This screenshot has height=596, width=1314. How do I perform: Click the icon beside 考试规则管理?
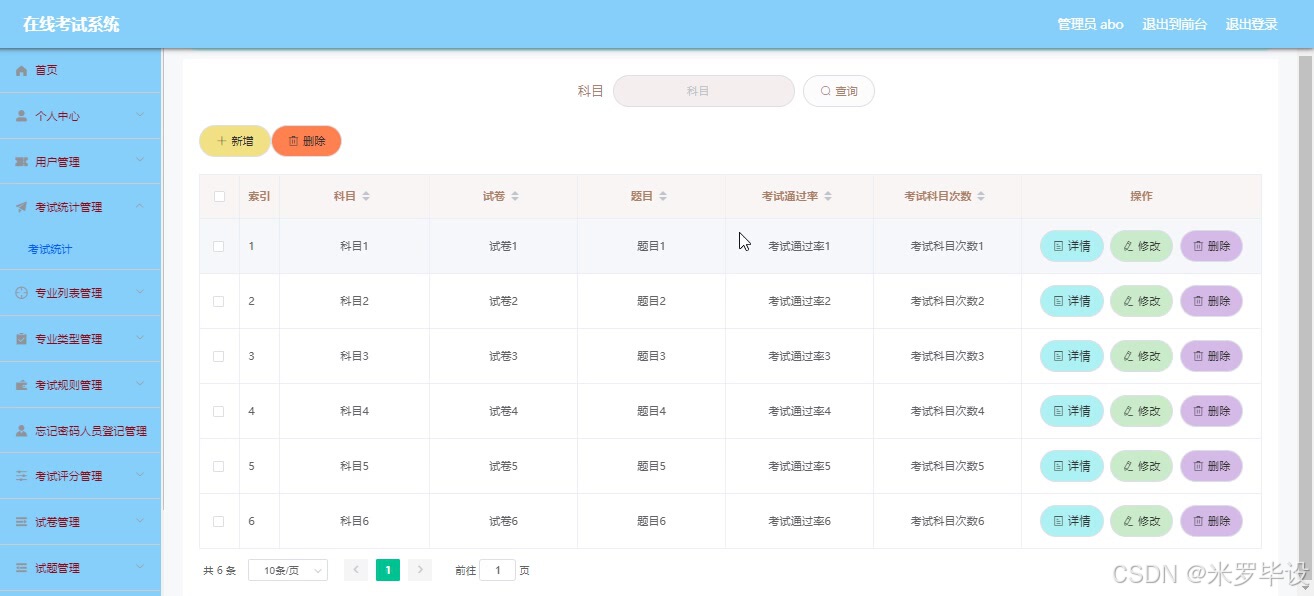point(22,385)
